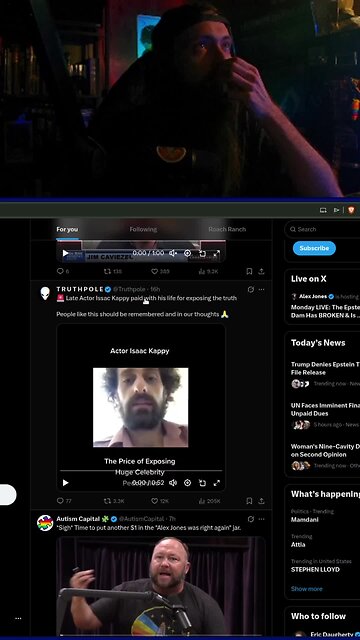The image size is (360, 640).
Task: Like the post with 389 likes
Action: tap(160, 271)
